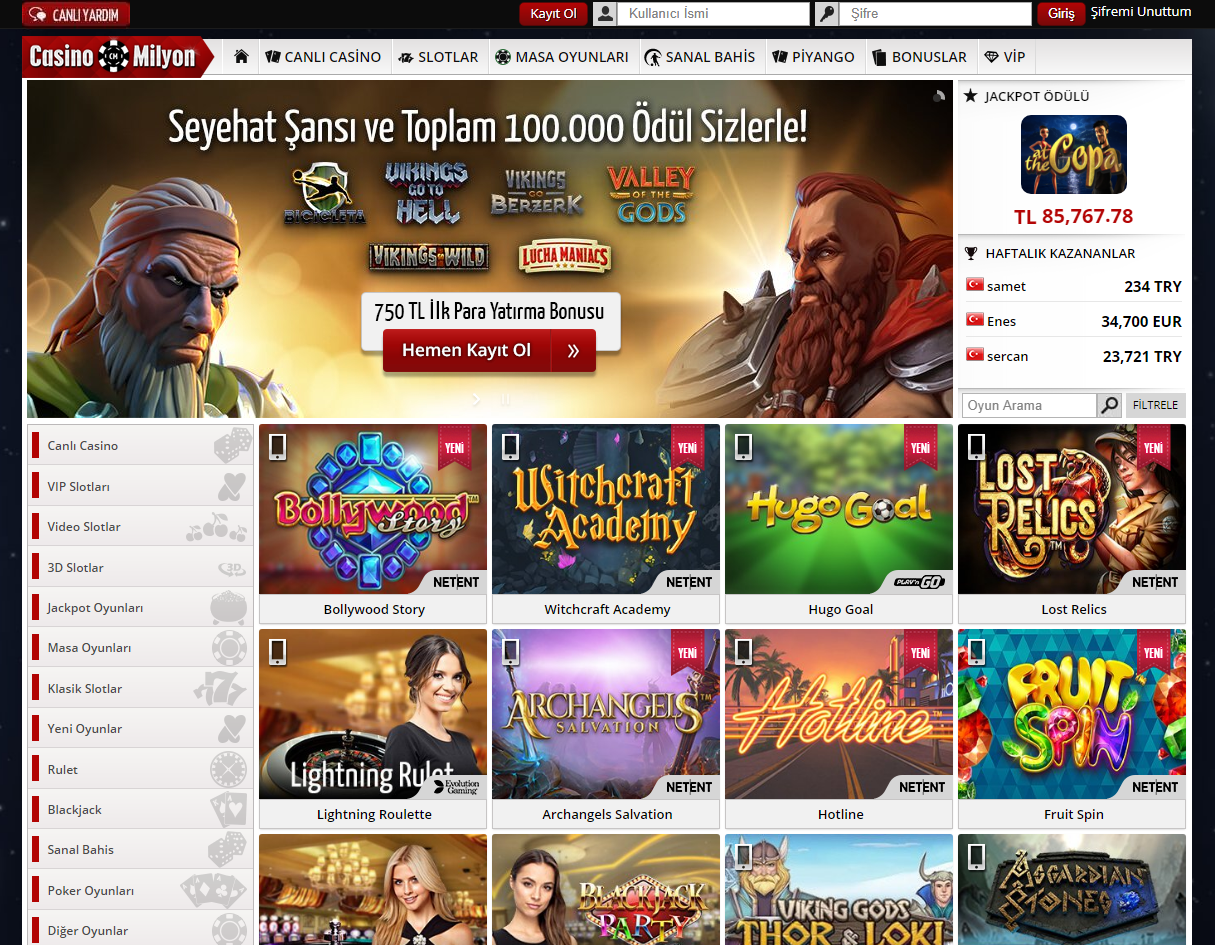Screen dimensions: 1215x945
Task: Click the game search magnifier icon
Action: 1109,405
